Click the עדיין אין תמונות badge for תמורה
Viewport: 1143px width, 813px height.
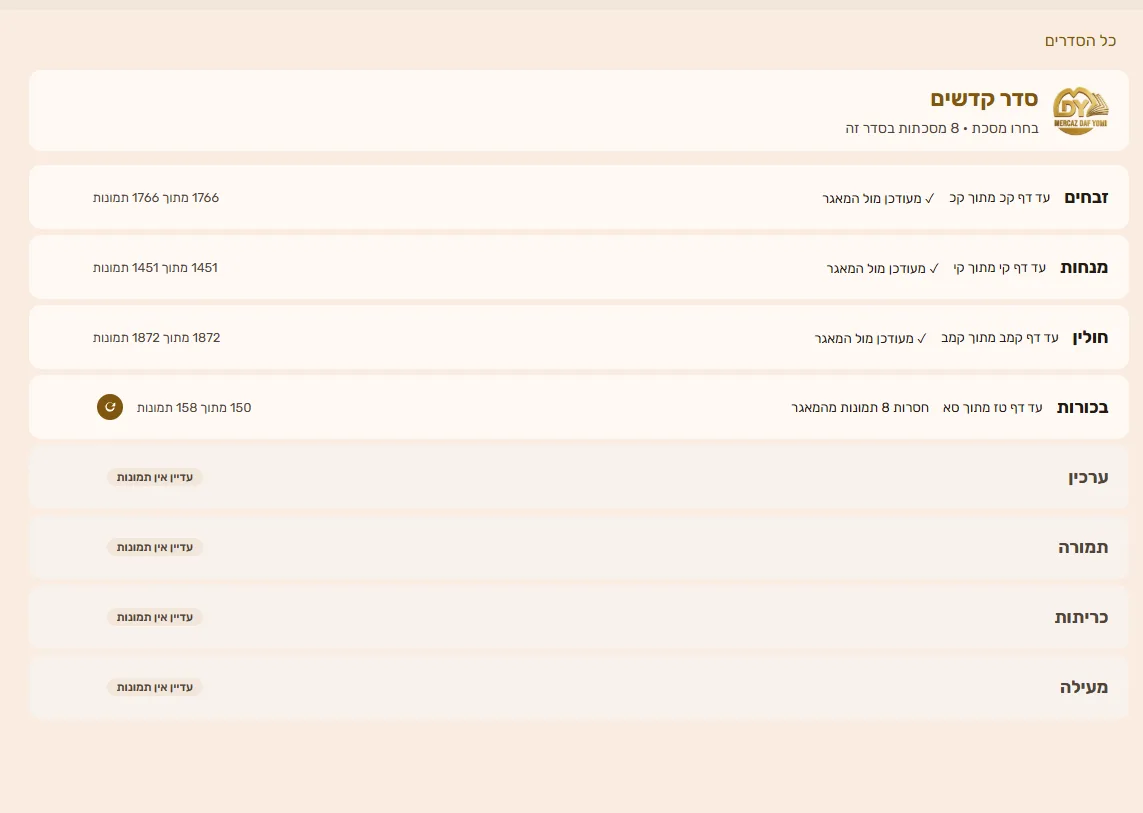tap(155, 547)
